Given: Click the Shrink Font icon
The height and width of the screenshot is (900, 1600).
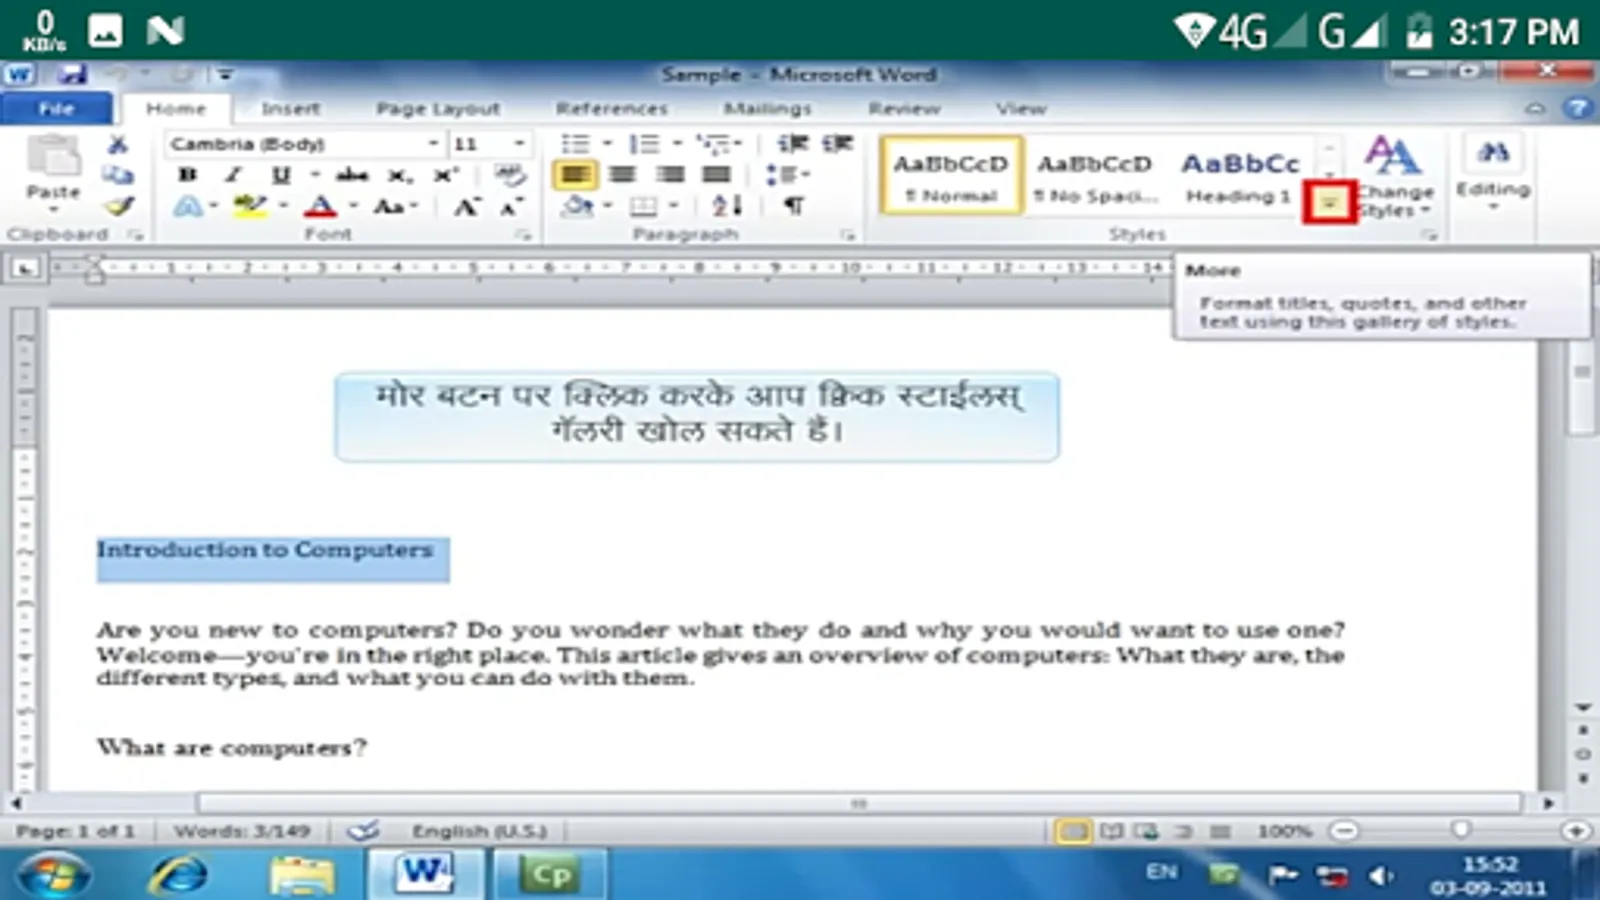Looking at the screenshot, I should [x=510, y=207].
